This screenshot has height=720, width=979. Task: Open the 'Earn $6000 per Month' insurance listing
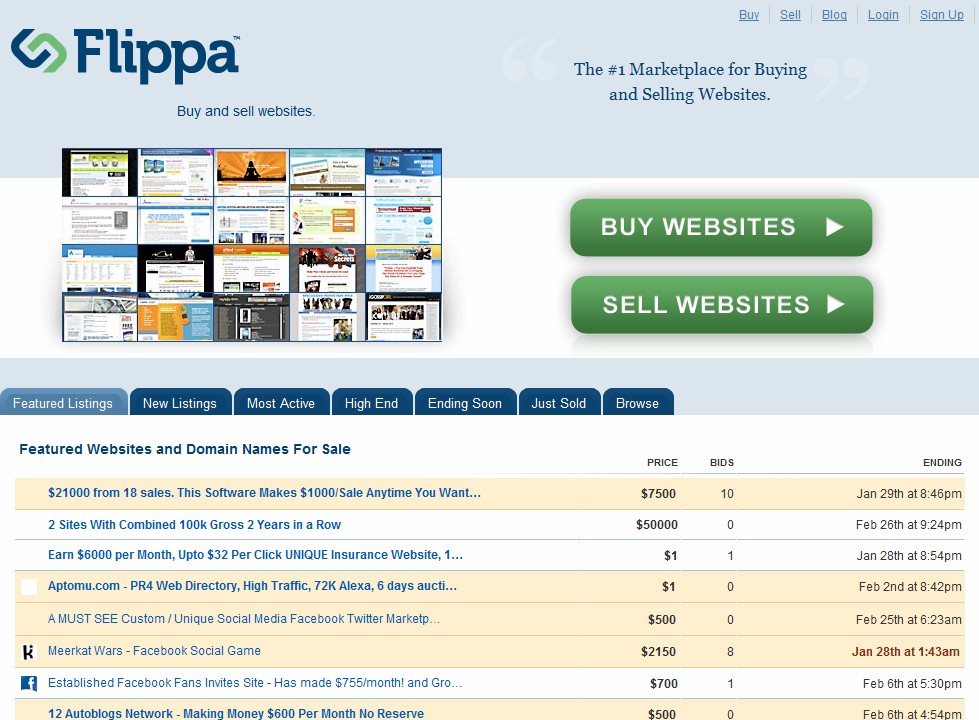pos(255,555)
